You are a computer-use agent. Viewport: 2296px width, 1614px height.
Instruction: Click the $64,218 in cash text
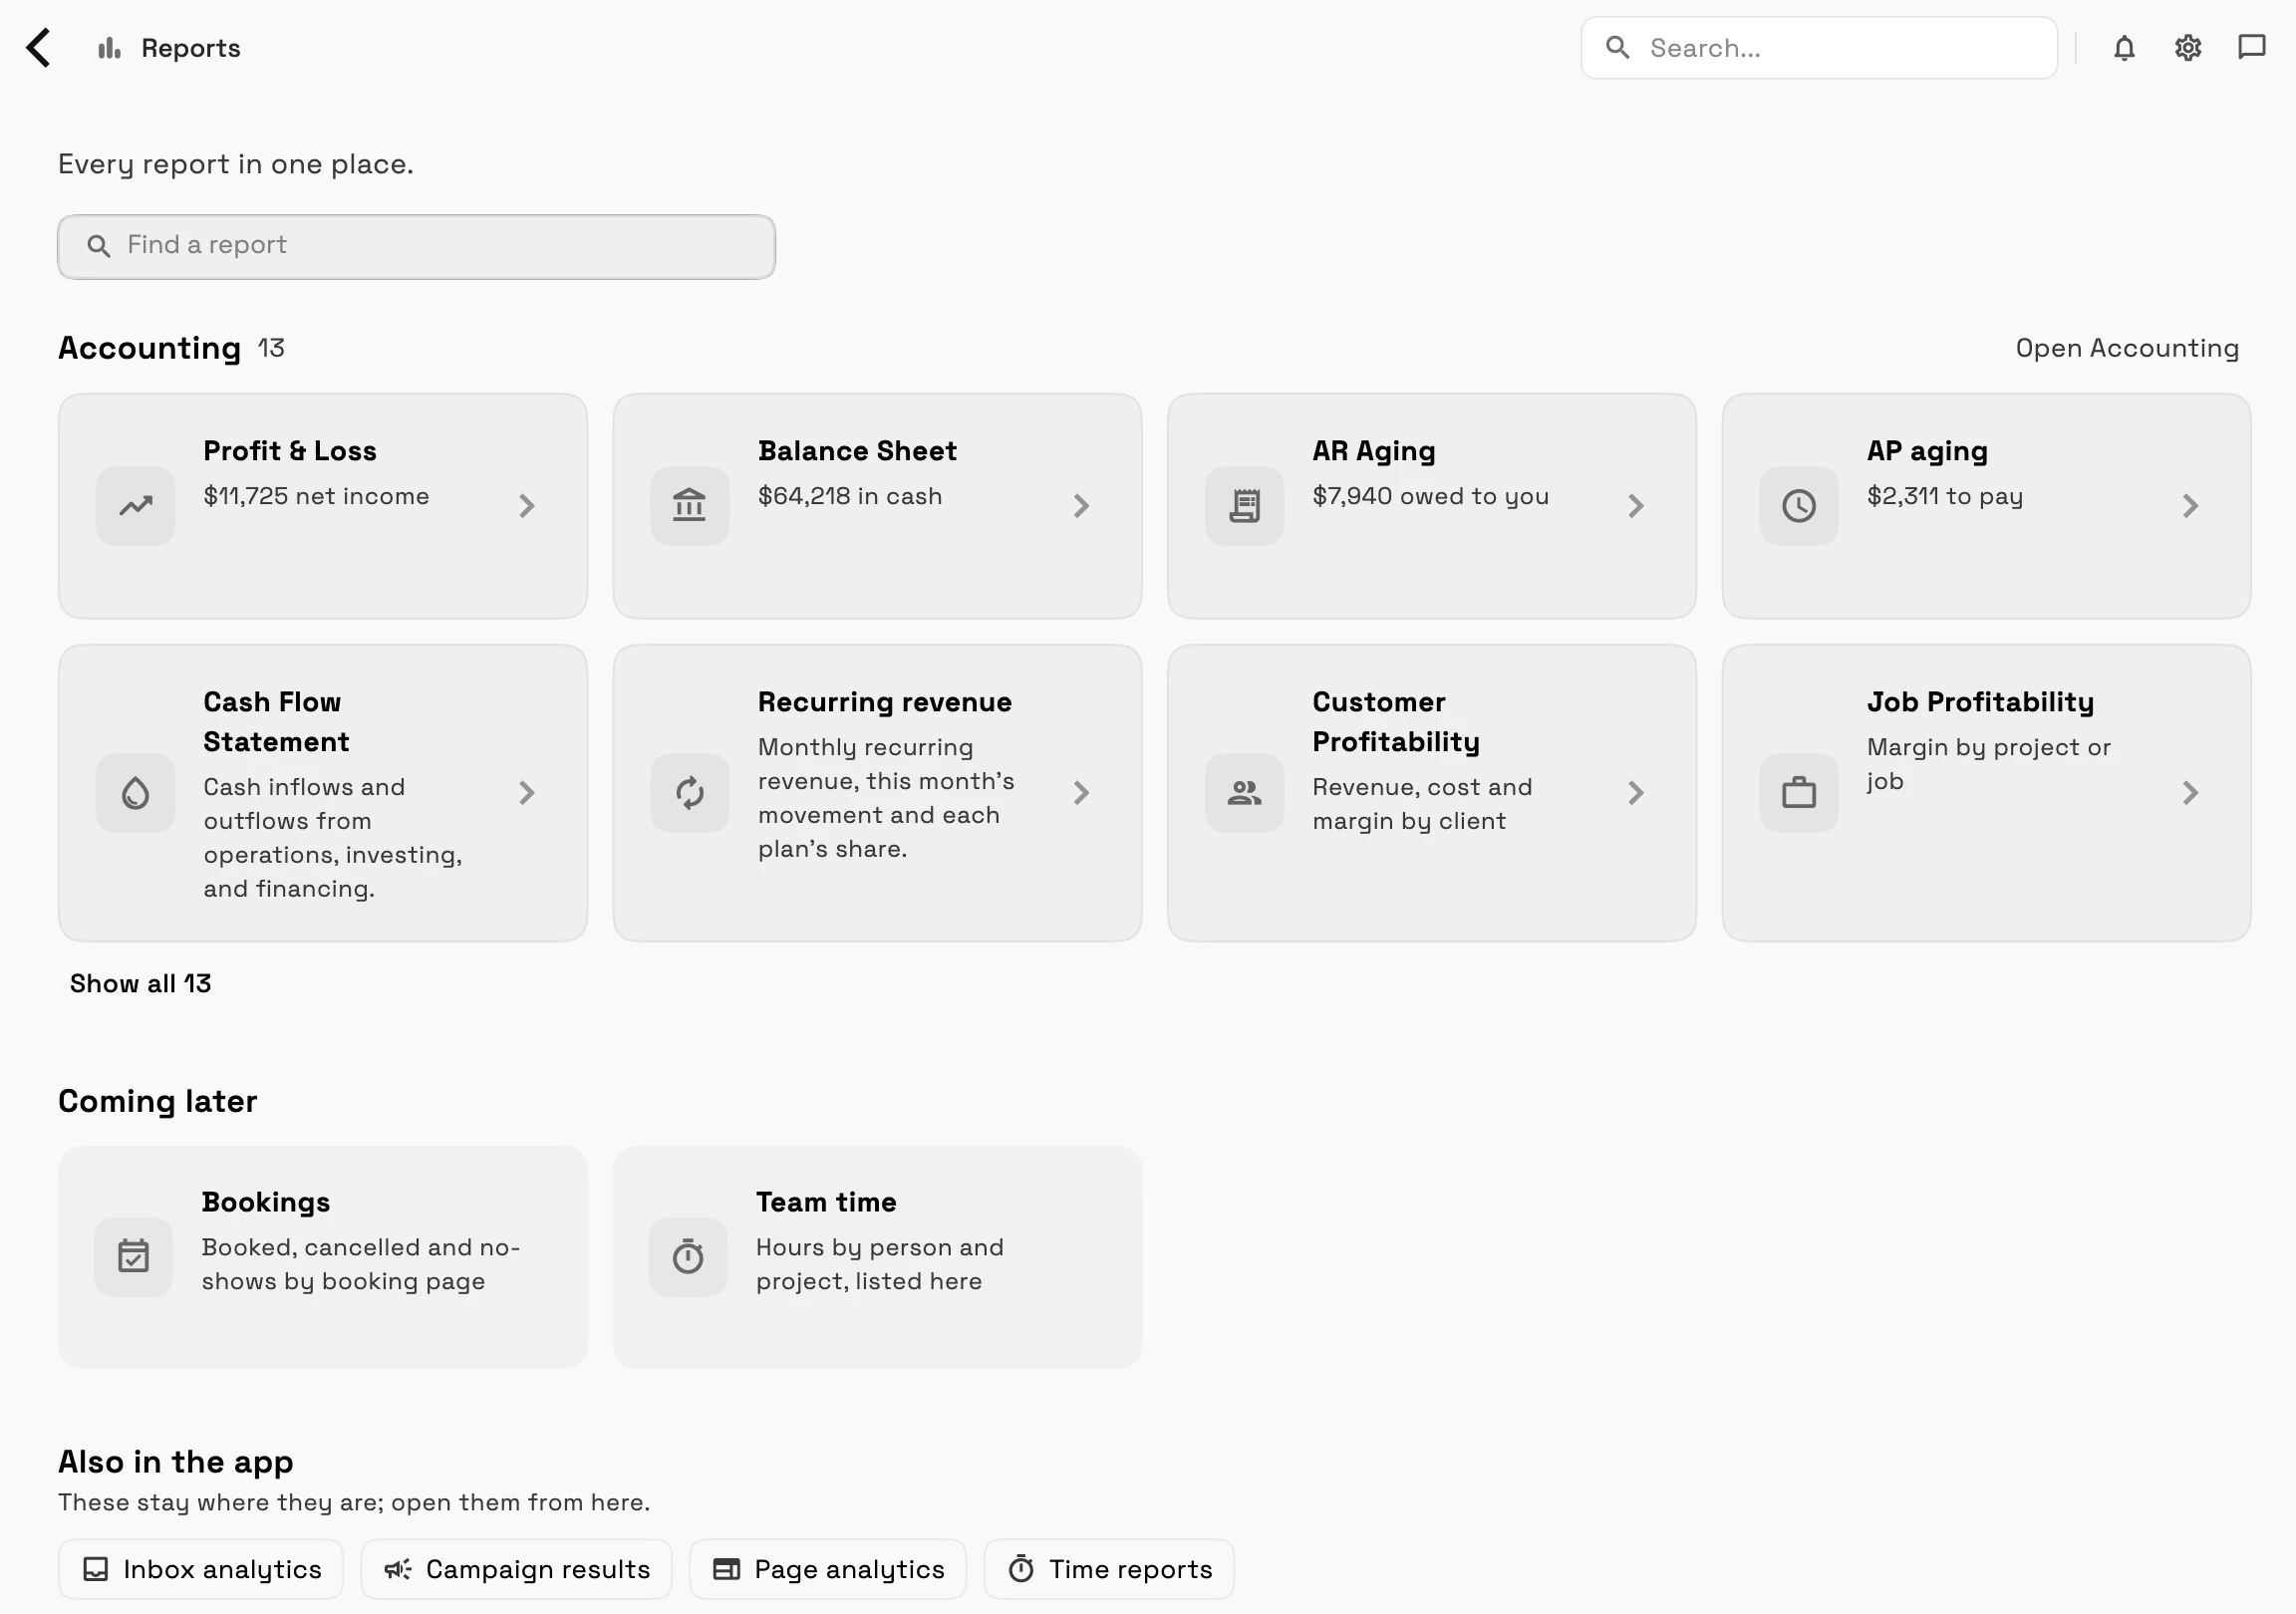850,496
